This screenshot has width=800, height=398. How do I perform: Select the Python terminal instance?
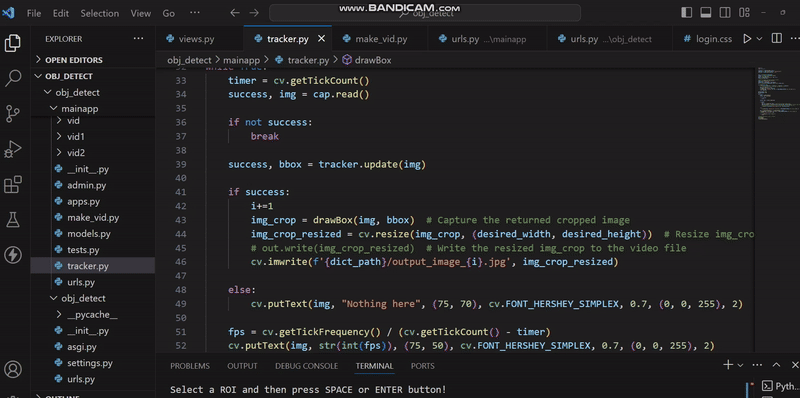point(780,386)
